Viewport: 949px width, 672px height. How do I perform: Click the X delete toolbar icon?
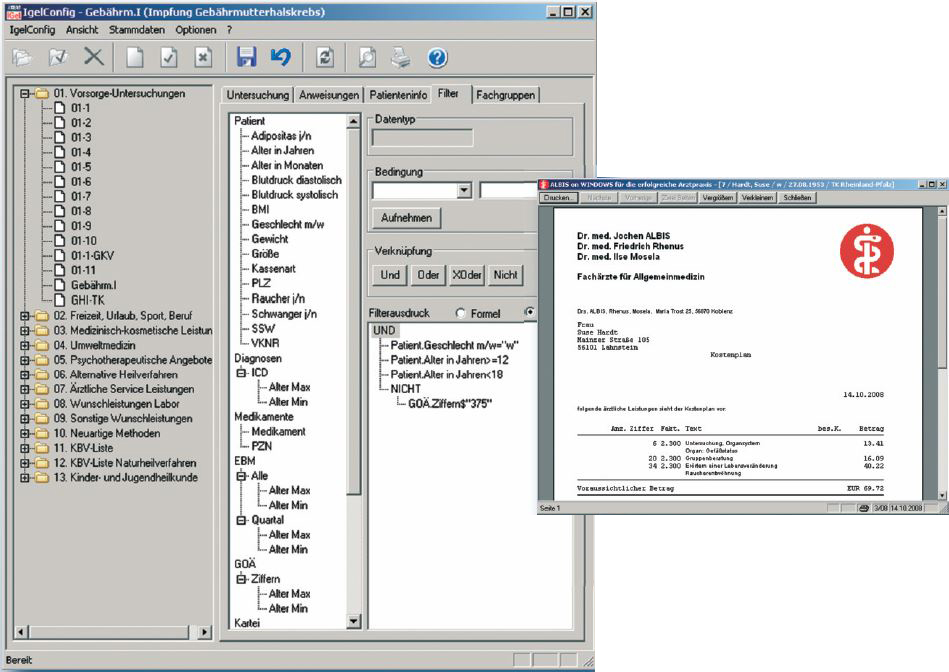94,58
